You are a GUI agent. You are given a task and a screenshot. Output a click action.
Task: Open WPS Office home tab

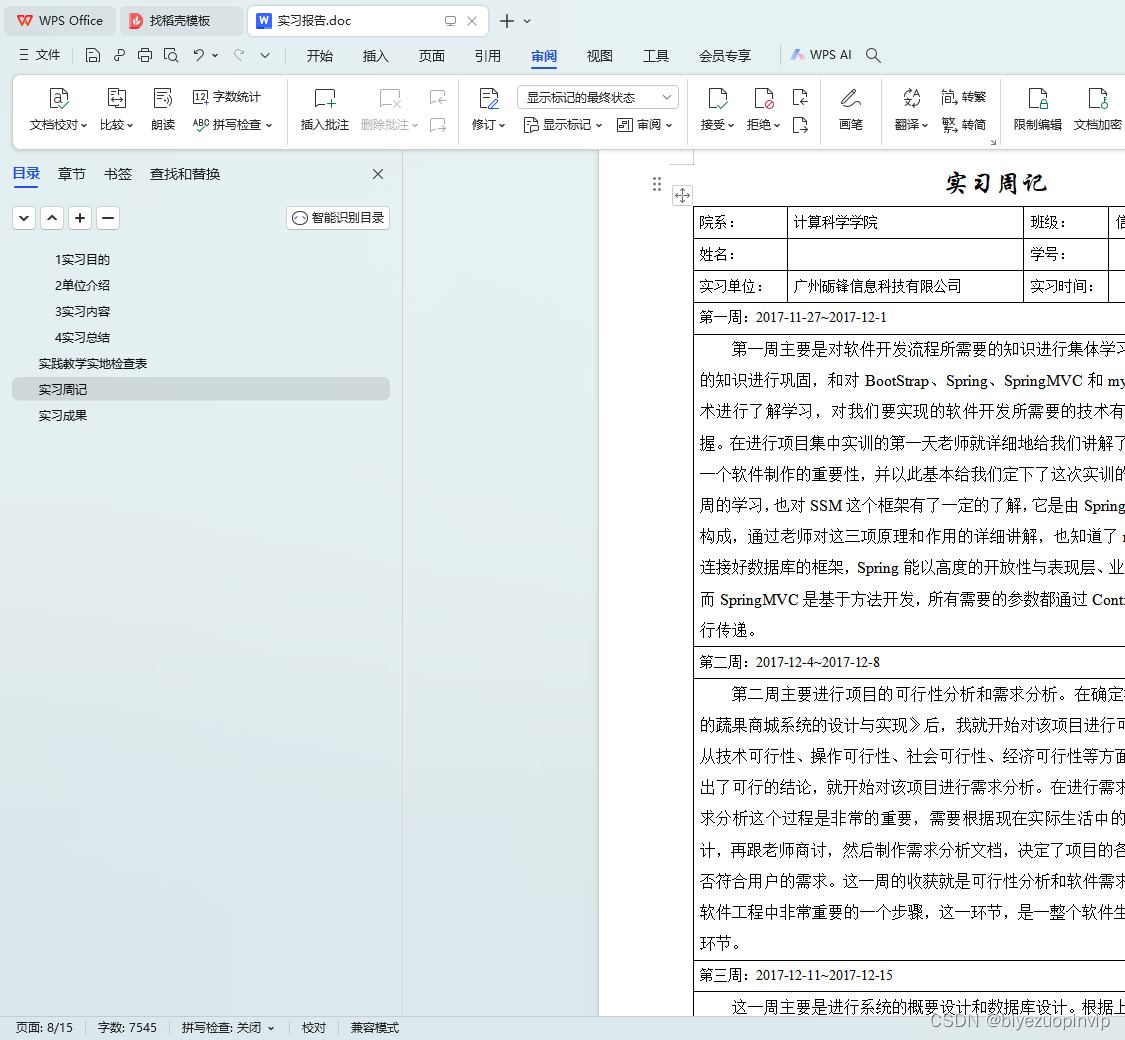pyautogui.click(x=60, y=21)
